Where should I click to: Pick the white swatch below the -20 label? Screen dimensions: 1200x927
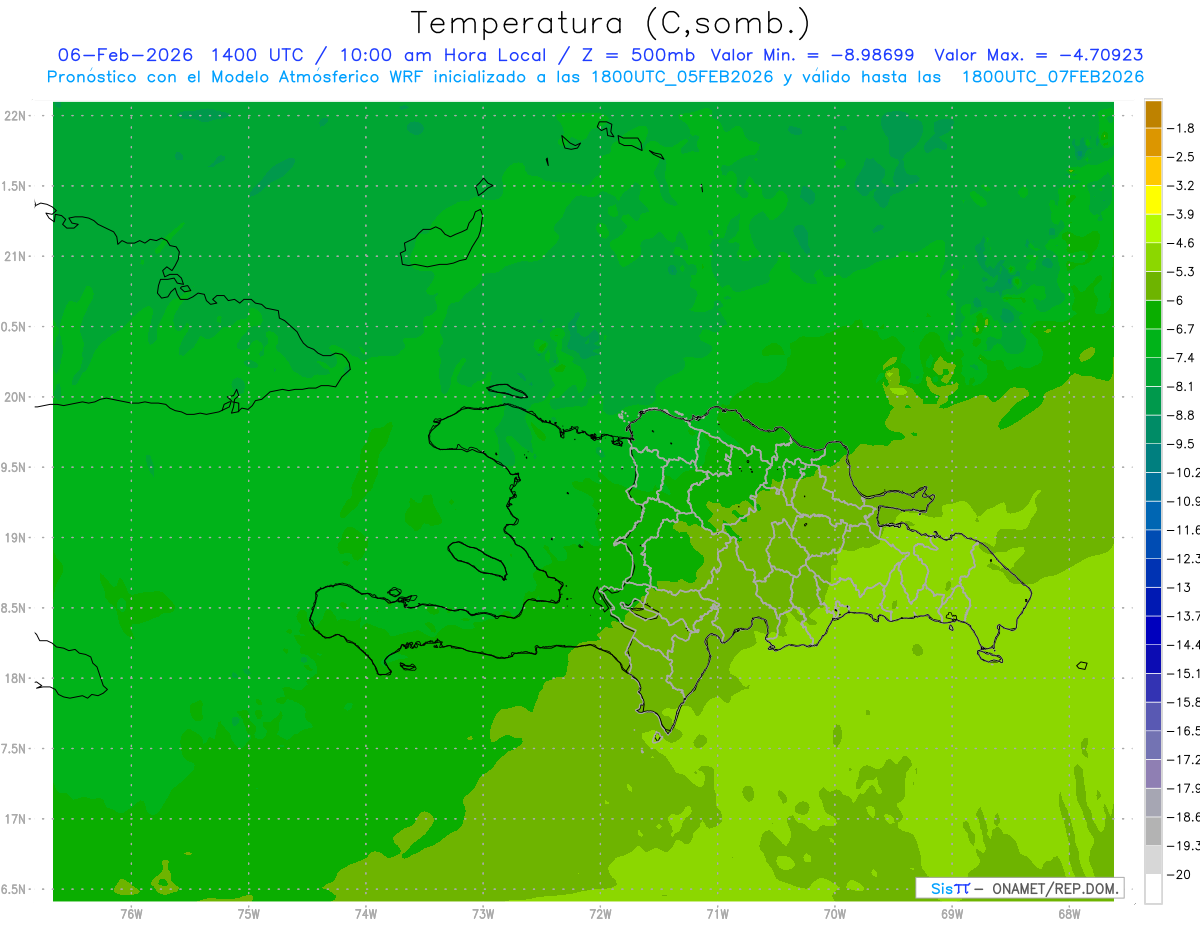point(1153,889)
